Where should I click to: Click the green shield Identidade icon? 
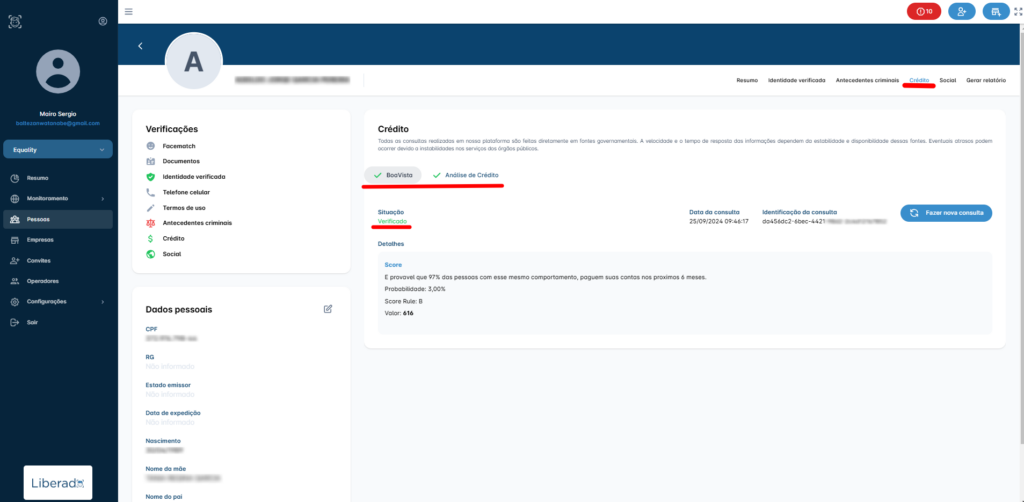[151, 177]
